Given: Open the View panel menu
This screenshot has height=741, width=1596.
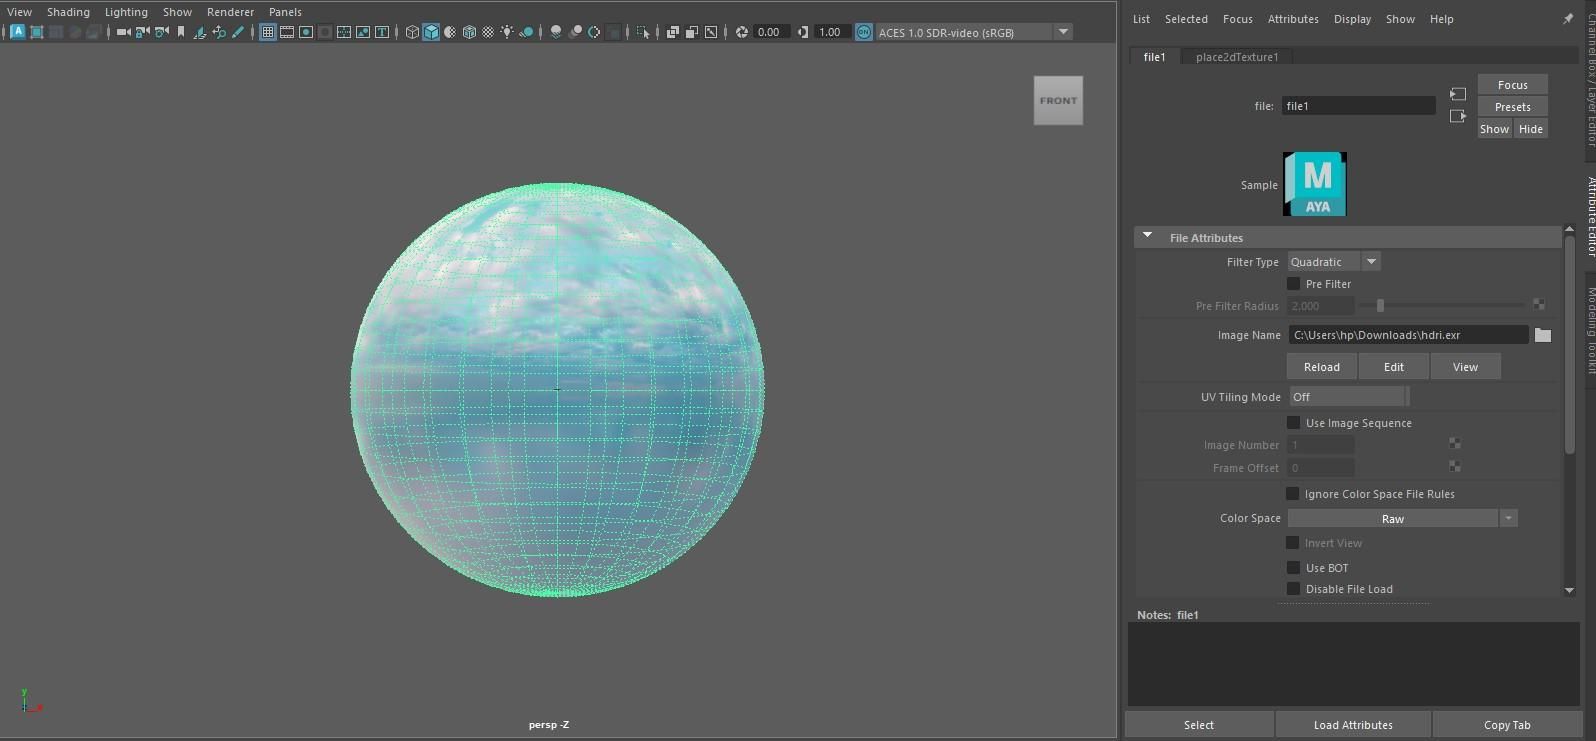Looking at the screenshot, I should point(19,12).
